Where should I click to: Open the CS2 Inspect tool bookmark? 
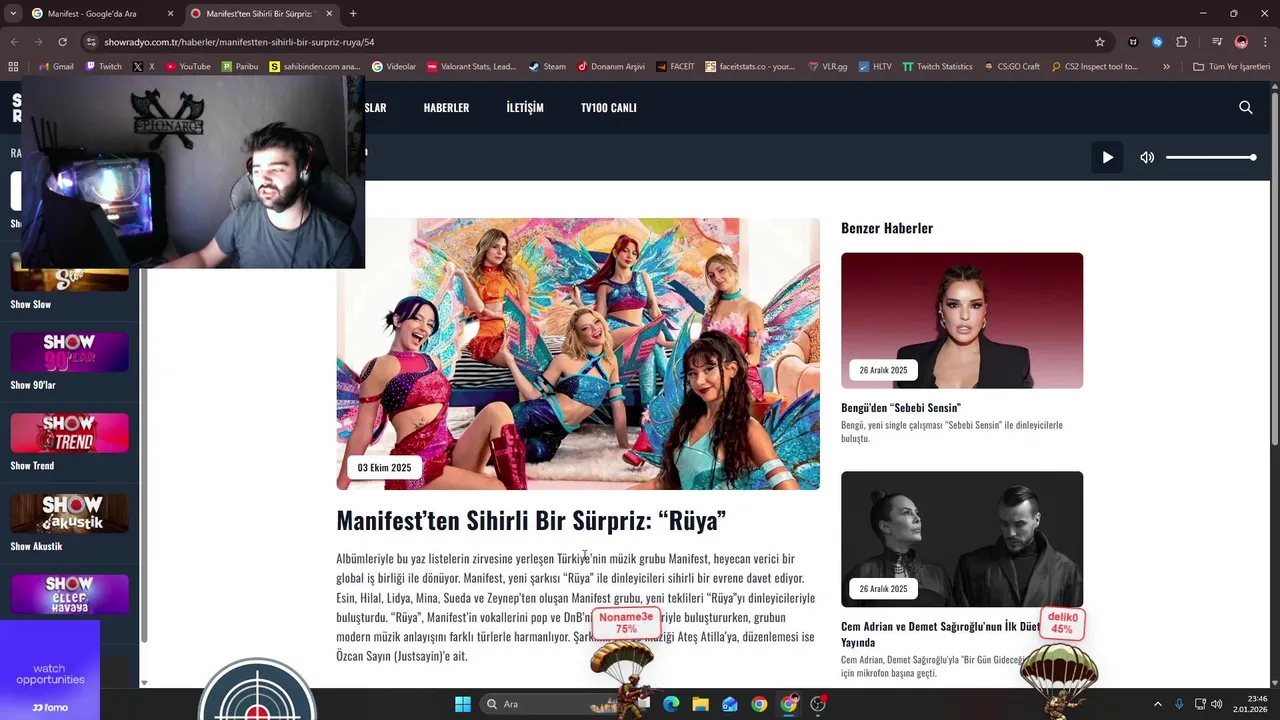point(1095,67)
